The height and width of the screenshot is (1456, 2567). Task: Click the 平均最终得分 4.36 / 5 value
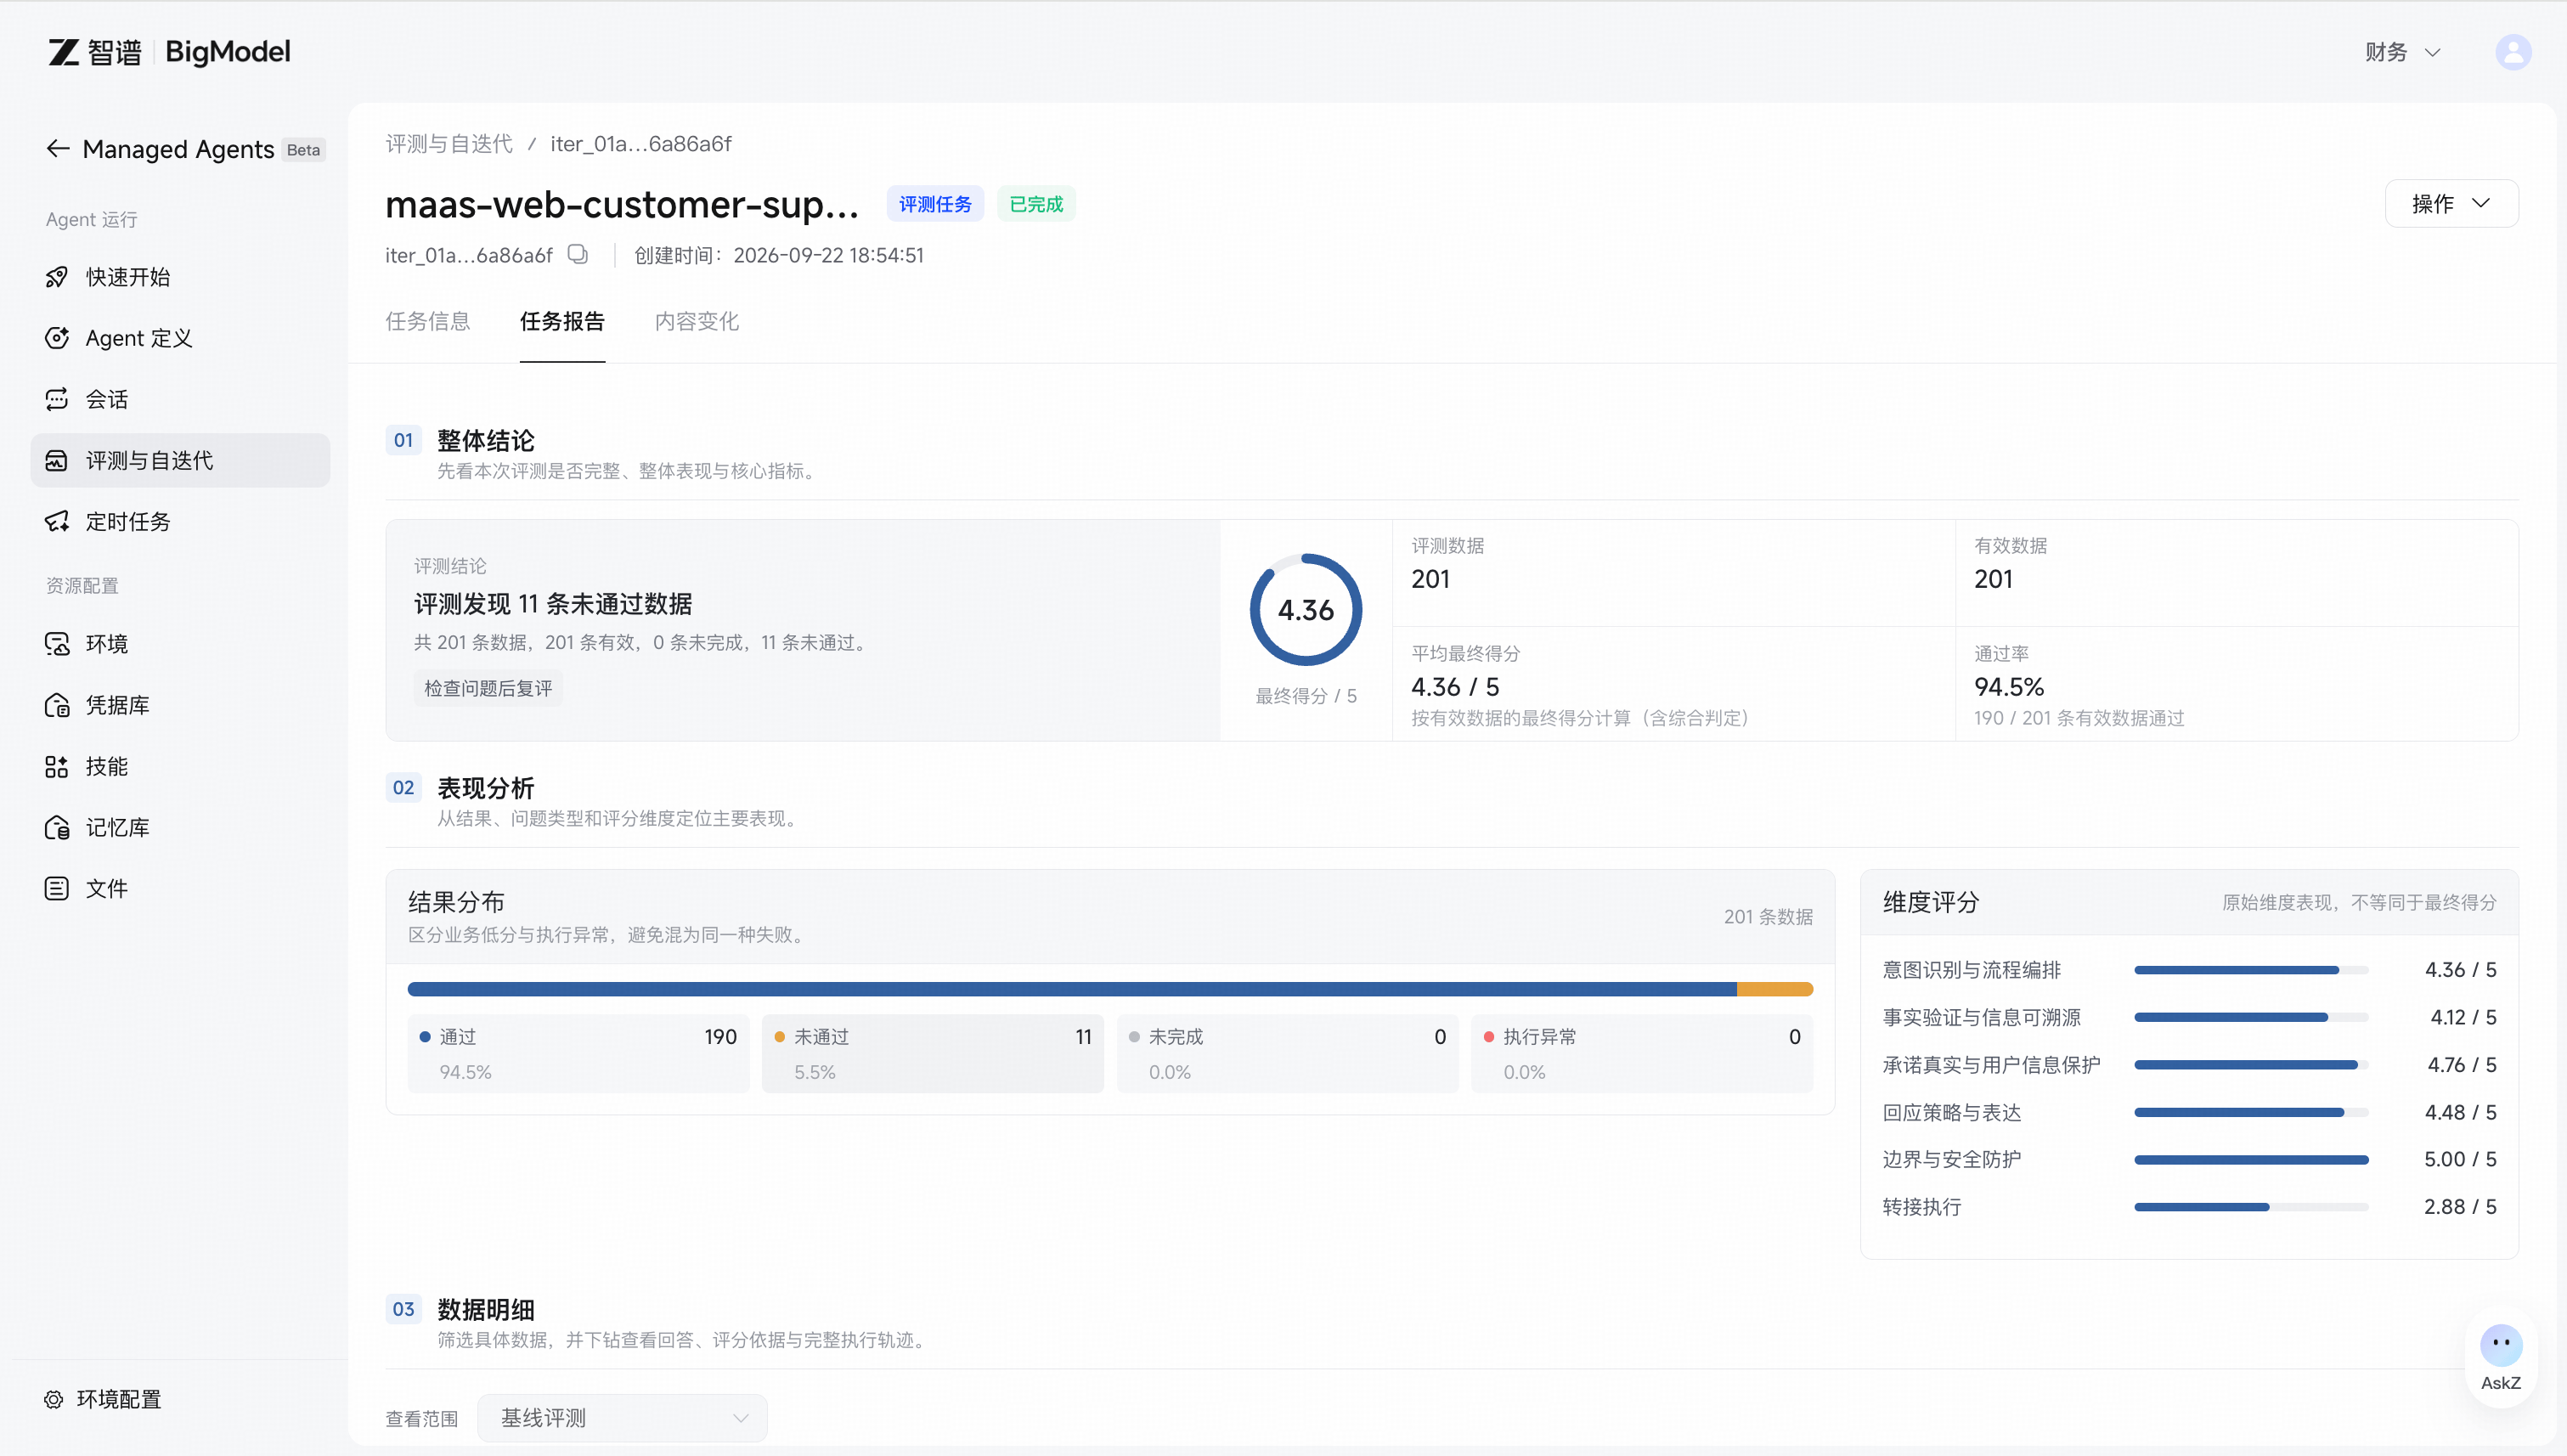[1455, 687]
